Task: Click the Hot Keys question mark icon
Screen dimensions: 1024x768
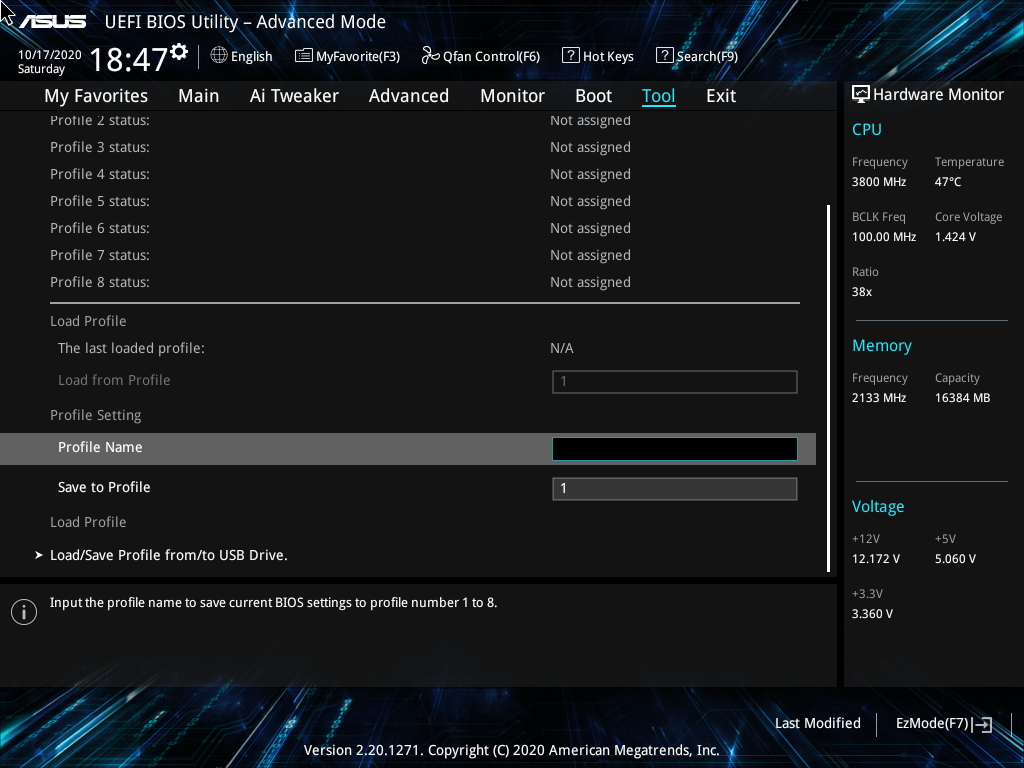Action: pyautogui.click(x=570, y=55)
